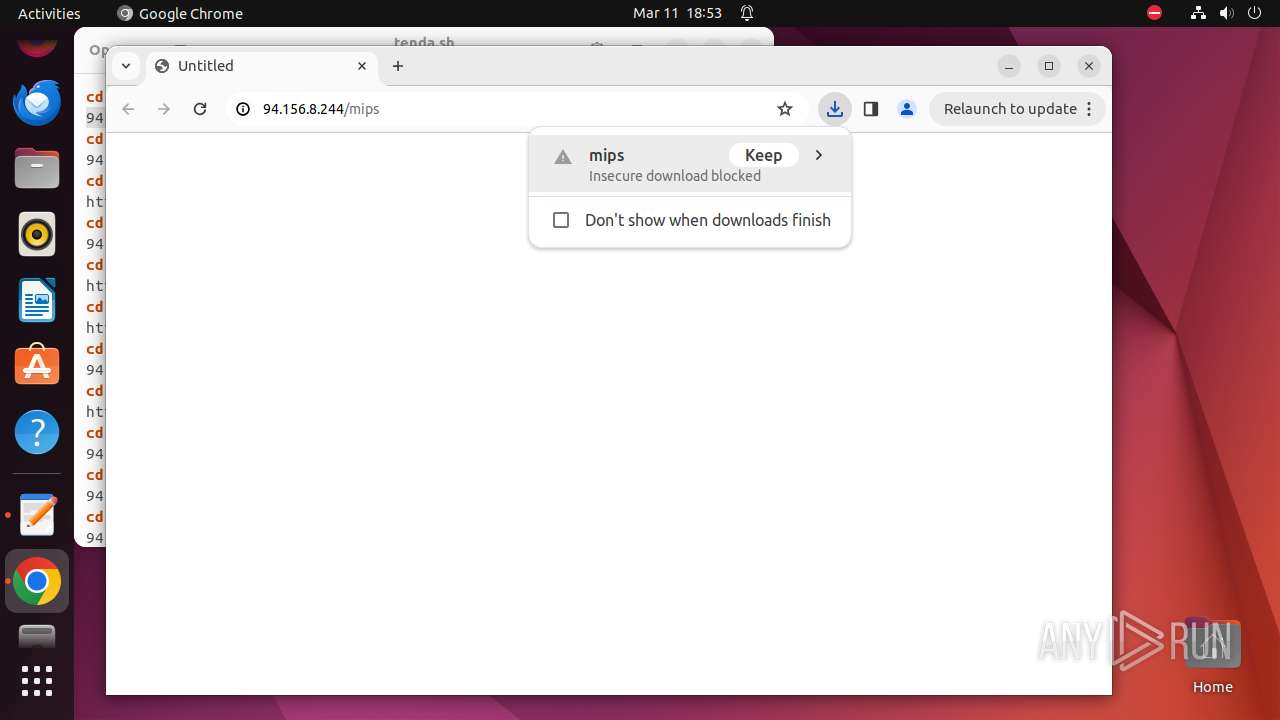This screenshot has height=720, width=1280.
Task: Close the Untitled tab
Action: pos(362,66)
